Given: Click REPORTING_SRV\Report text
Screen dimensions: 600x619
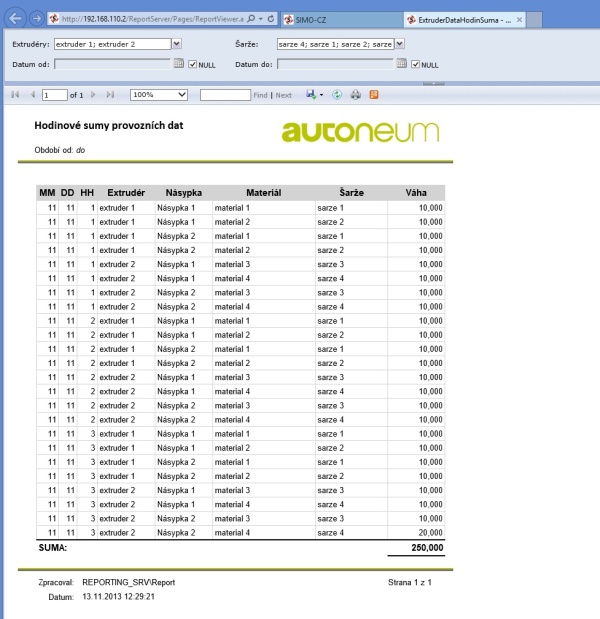Looking at the screenshot, I should pos(129,582).
